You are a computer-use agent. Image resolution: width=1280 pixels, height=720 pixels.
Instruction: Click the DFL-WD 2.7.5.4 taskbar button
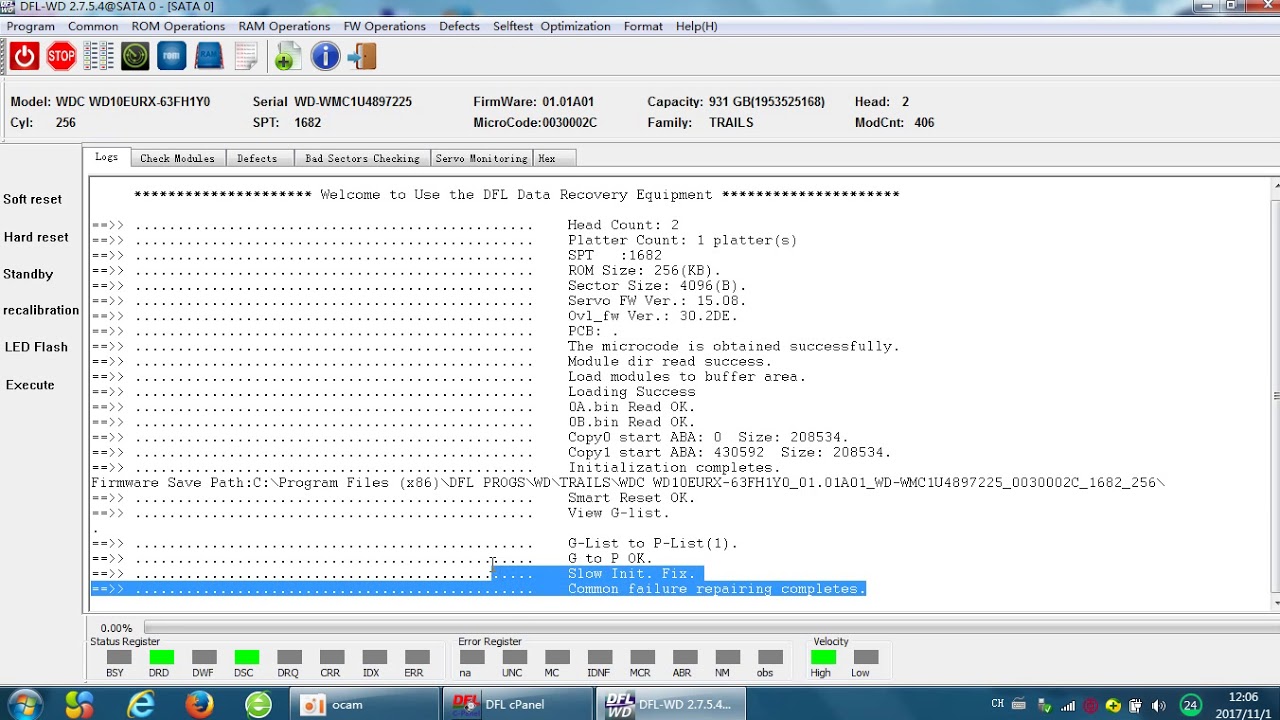[x=669, y=704]
